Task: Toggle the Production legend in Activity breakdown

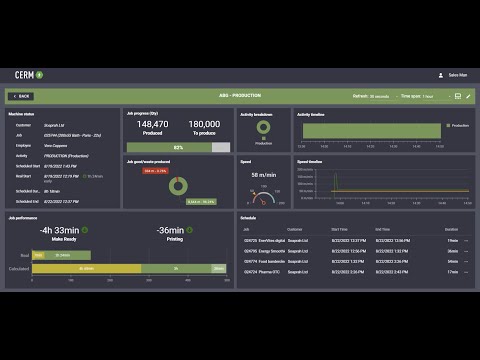Action: click(x=263, y=141)
